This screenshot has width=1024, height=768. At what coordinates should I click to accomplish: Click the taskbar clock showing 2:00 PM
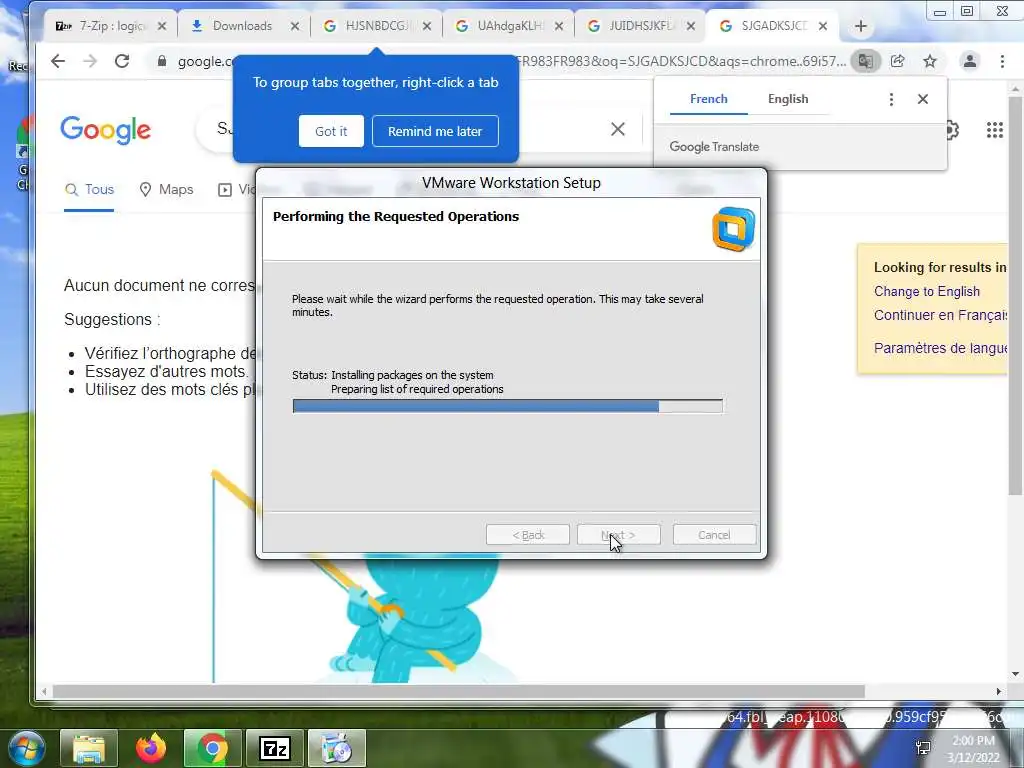coord(973,748)
